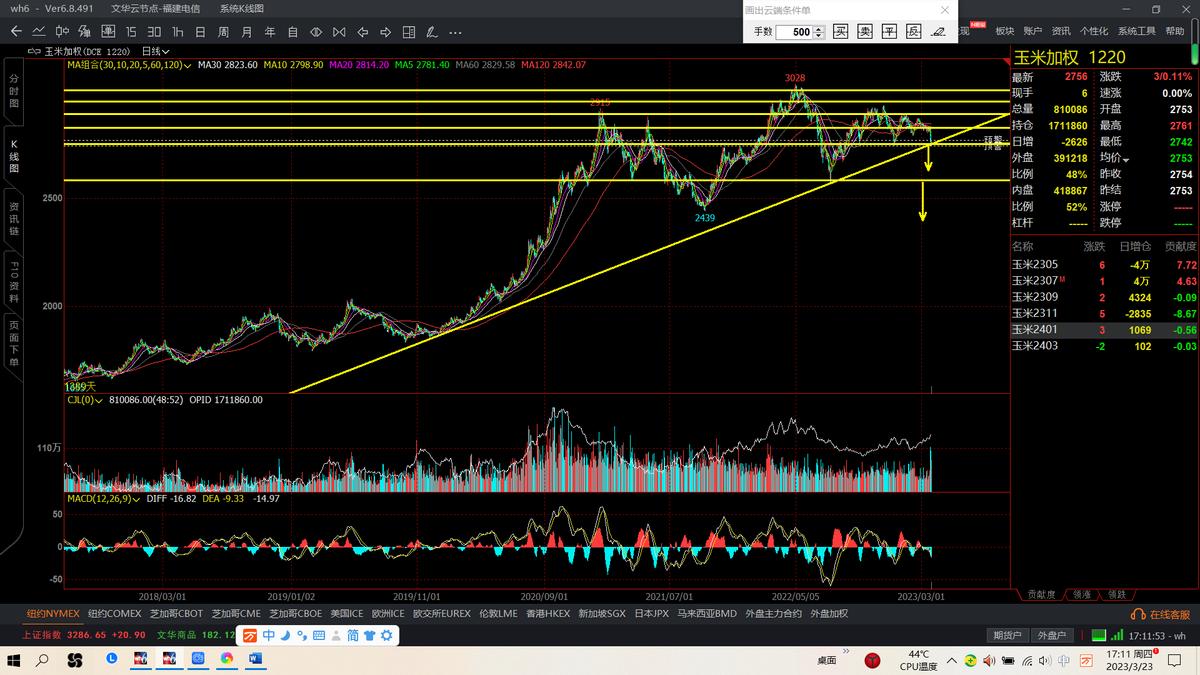
Task: Expand the CJL(0) volume indicator dropdown
Action: point(100,399)
